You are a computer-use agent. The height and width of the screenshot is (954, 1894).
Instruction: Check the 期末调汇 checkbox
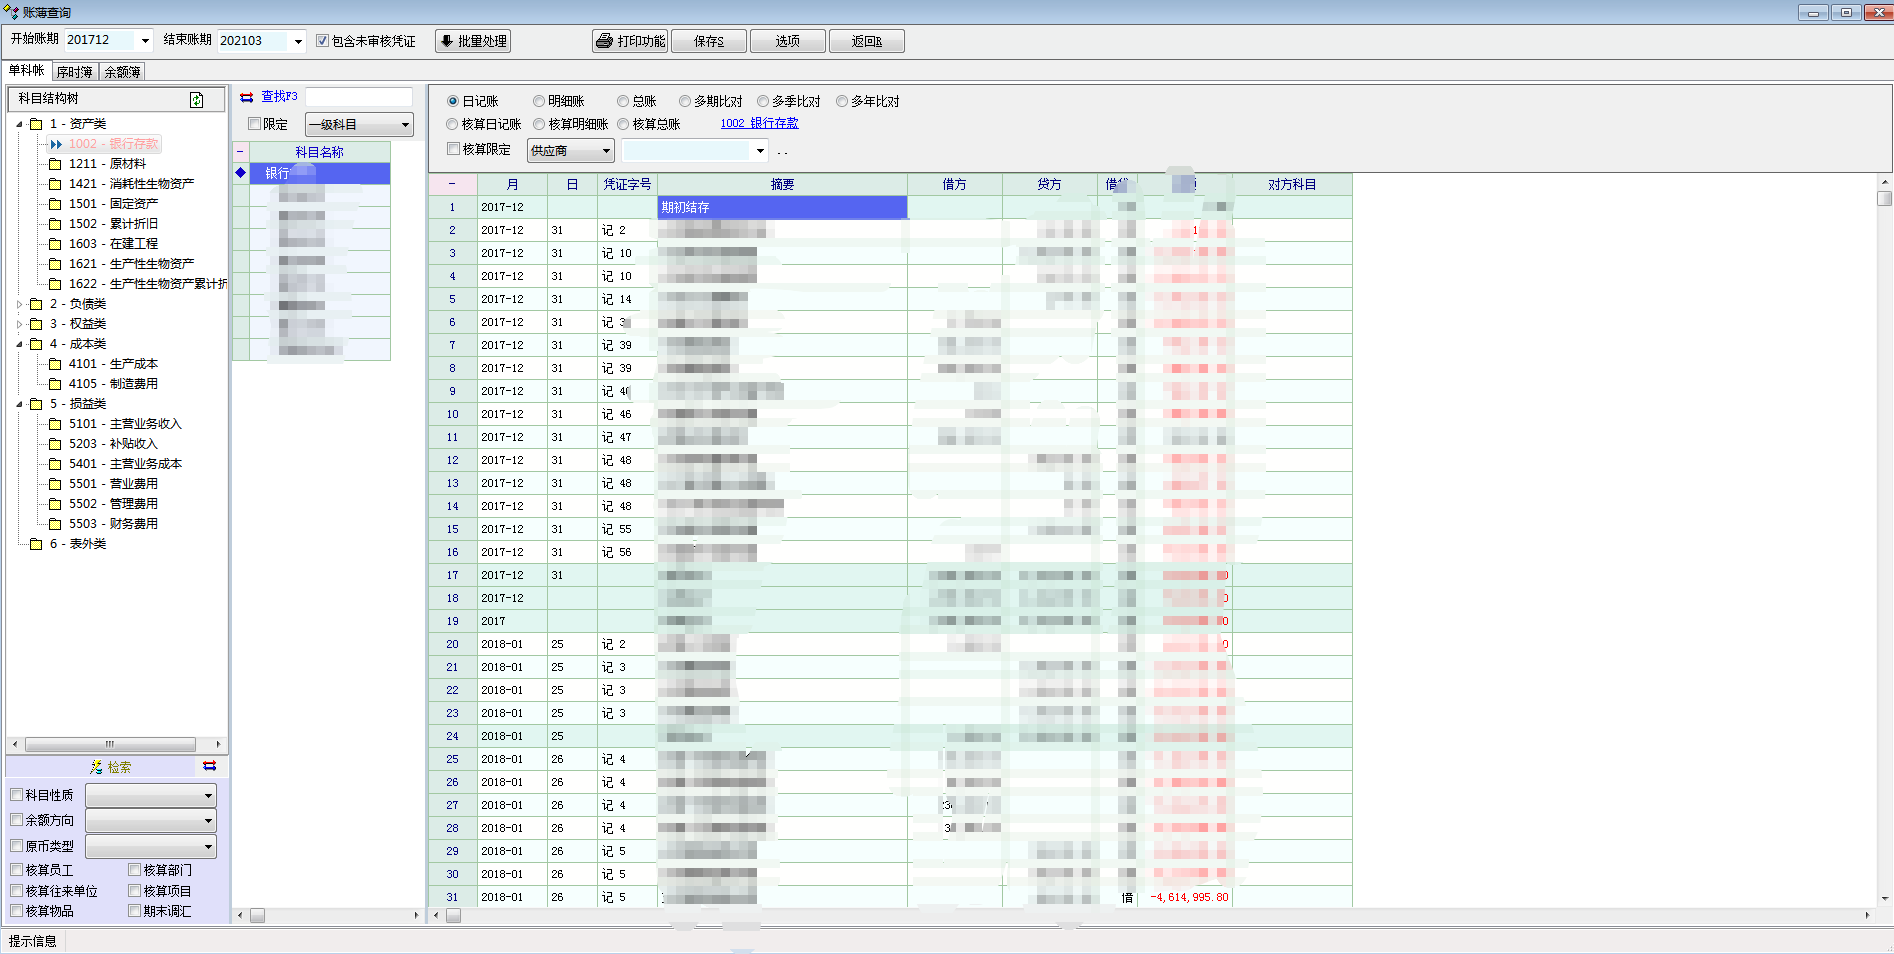click(135, 911)
